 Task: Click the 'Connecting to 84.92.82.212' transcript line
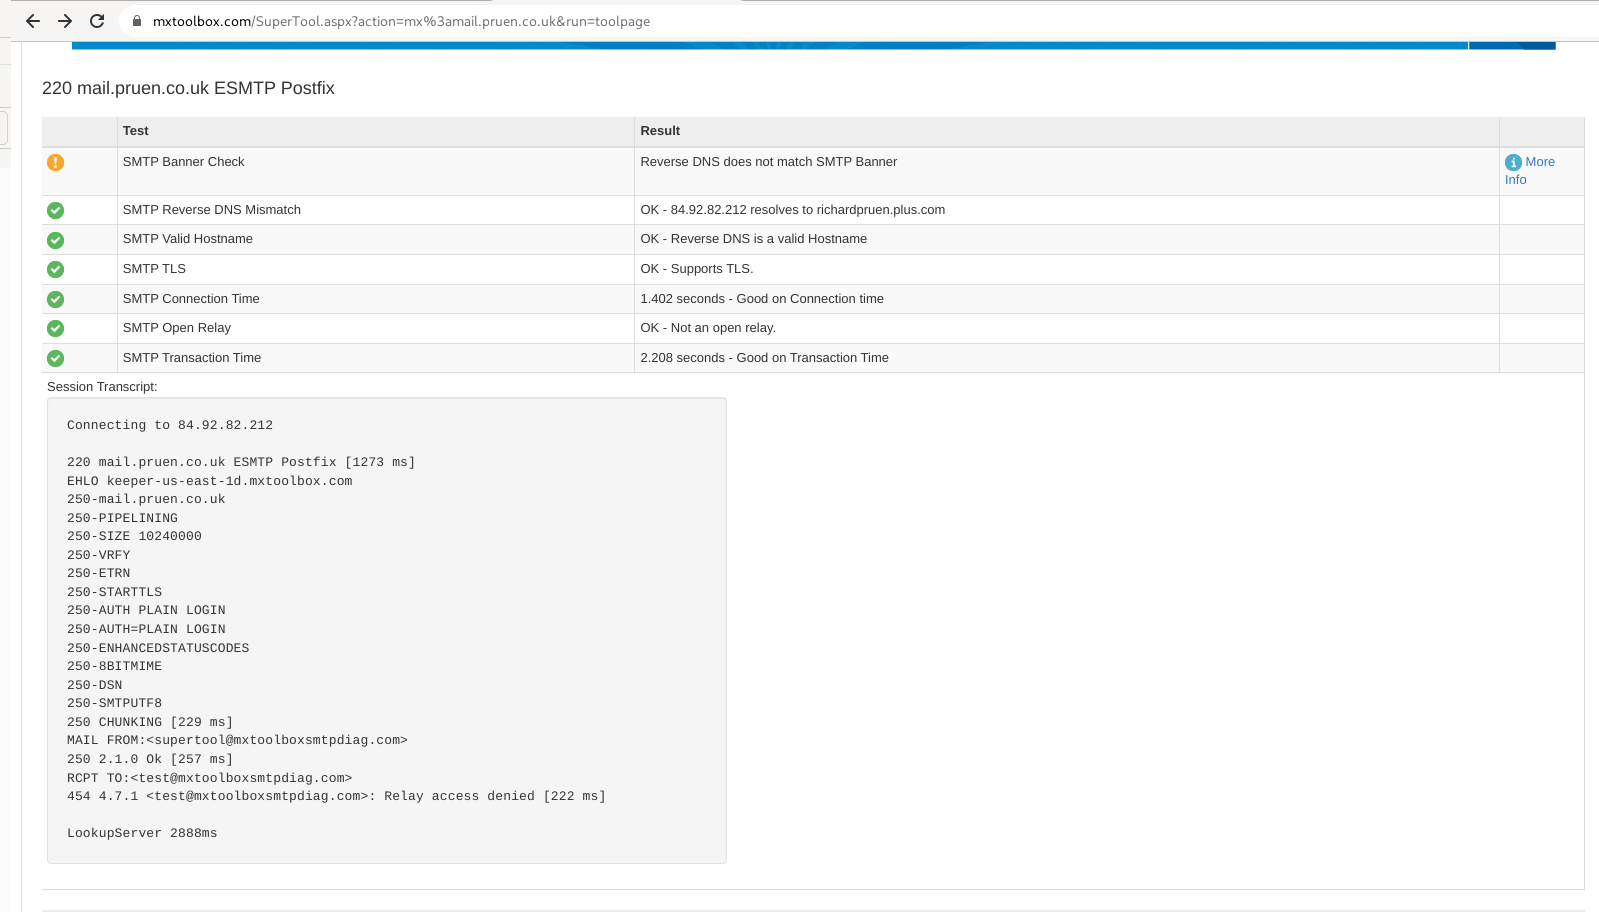tap(170, 425)
